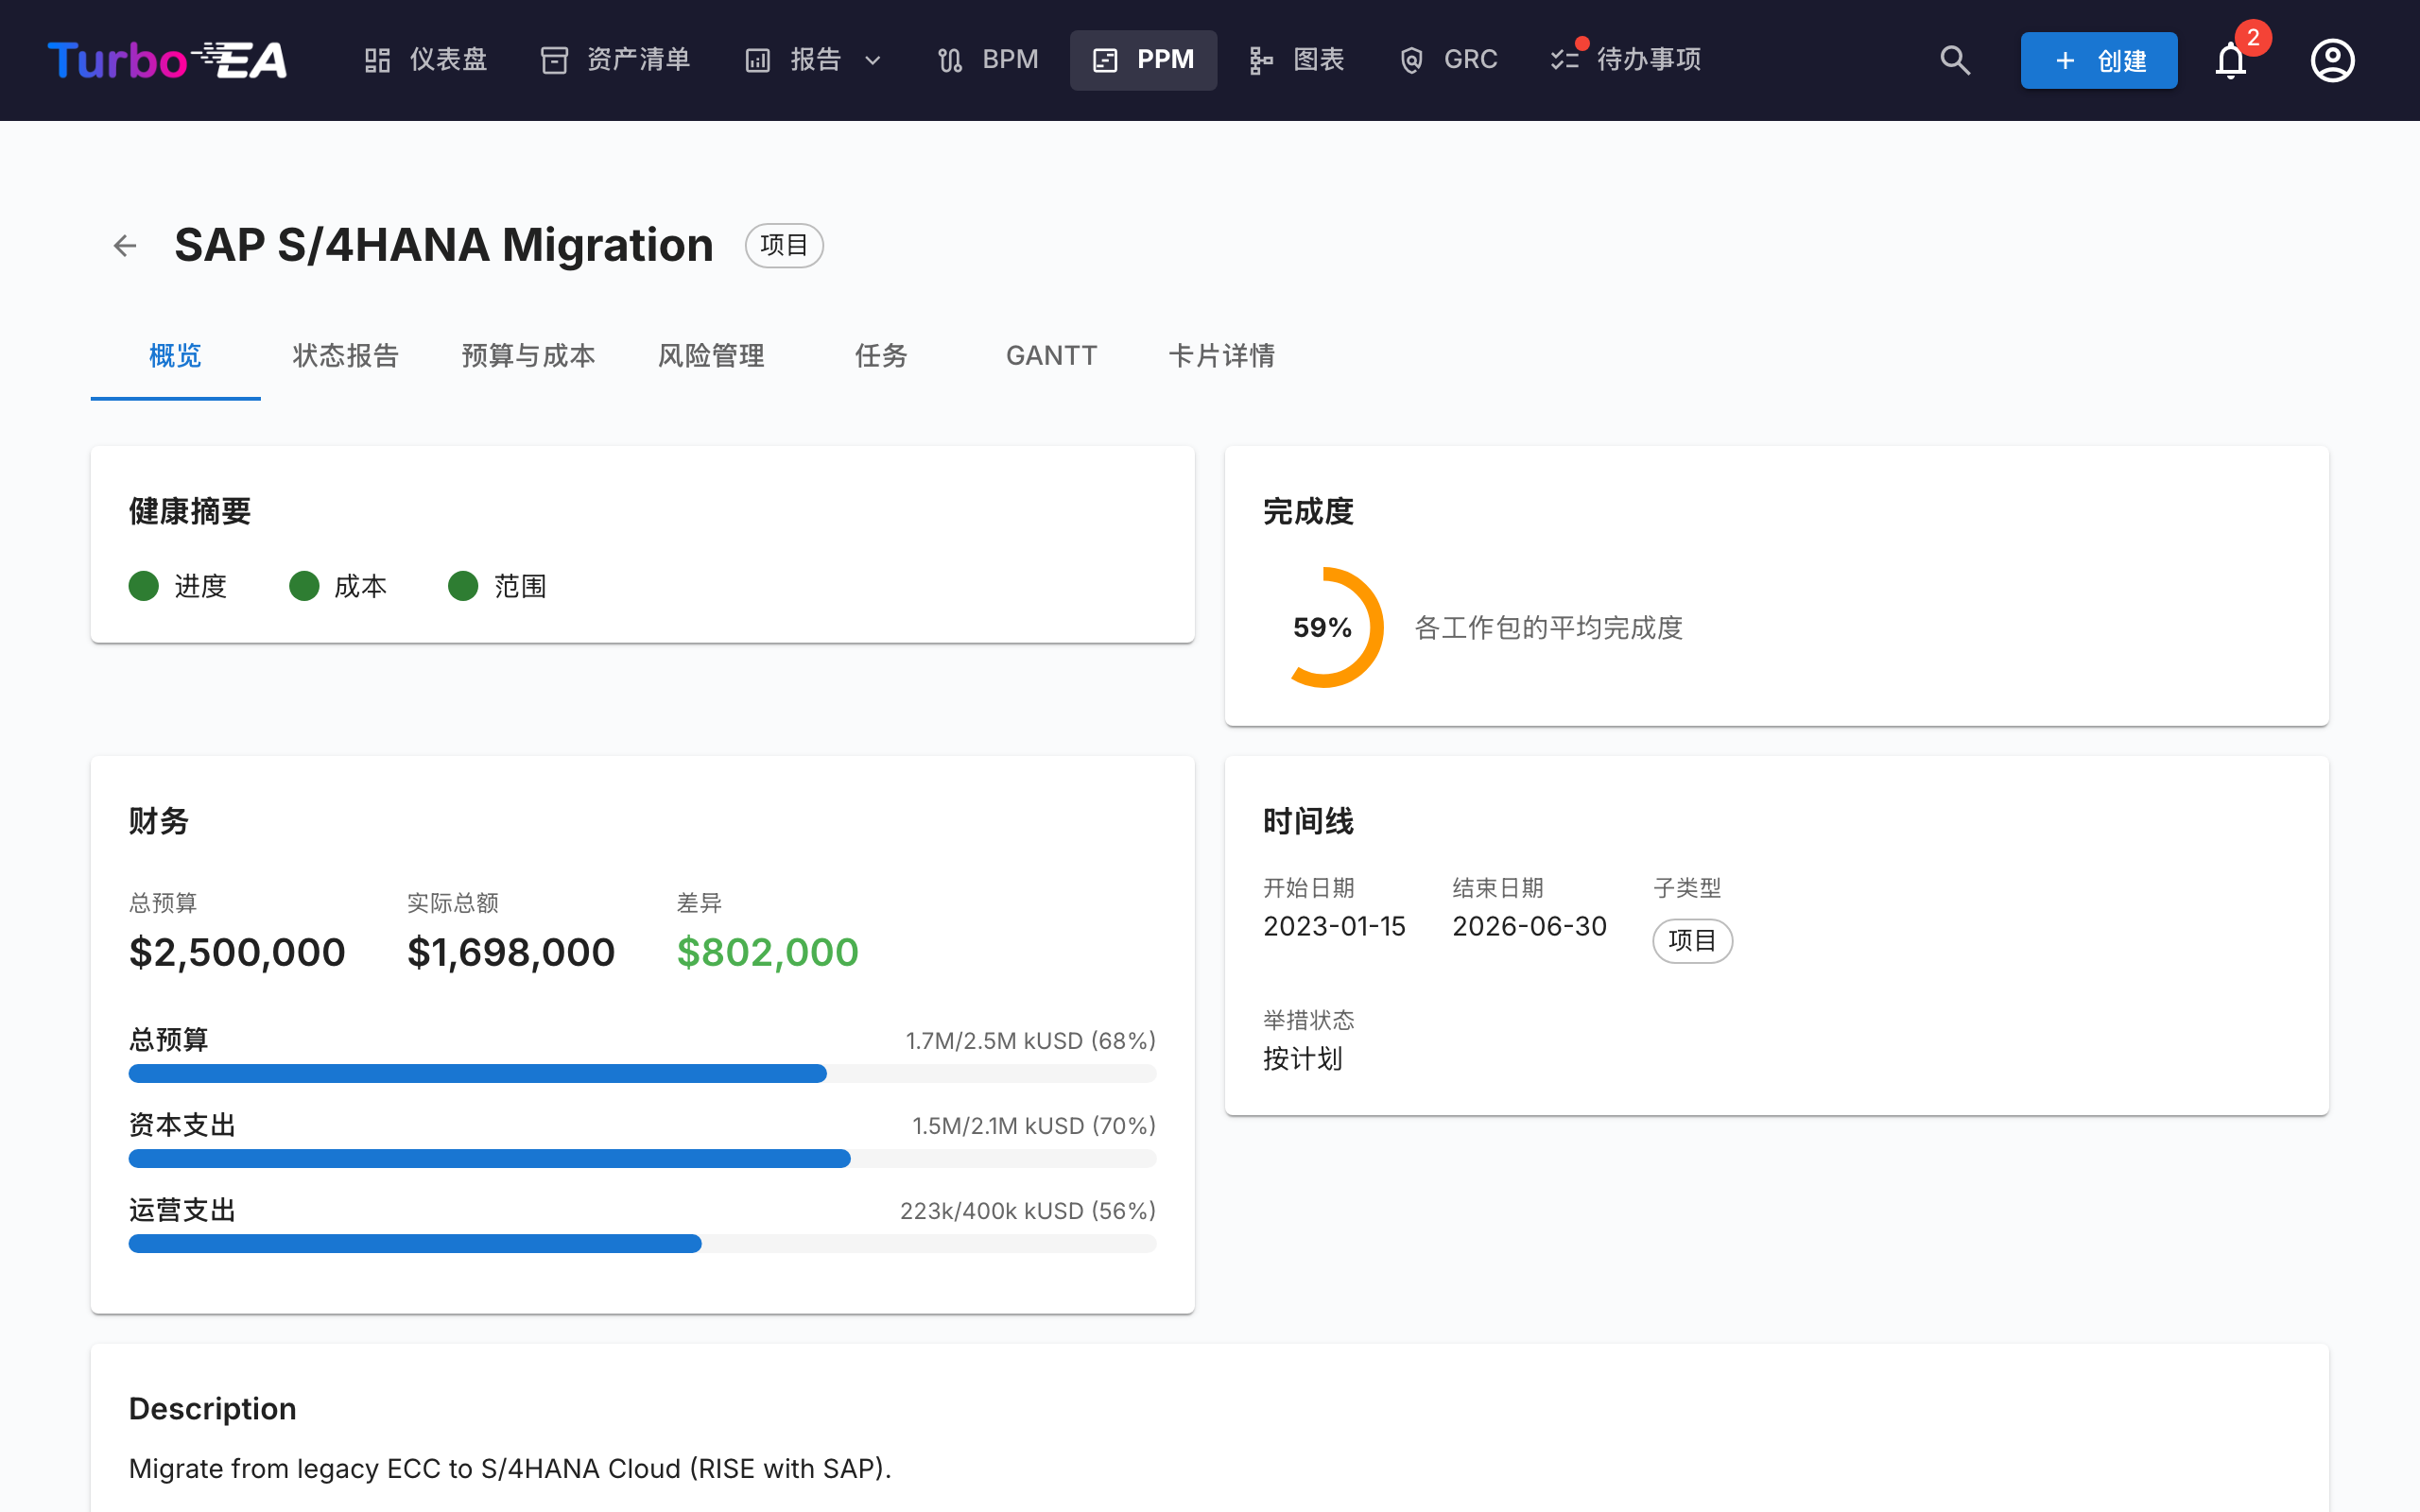The image size is (2420, 1512).
Task: Switch to the 预算与成本 tab
Action: pos(528,356)
